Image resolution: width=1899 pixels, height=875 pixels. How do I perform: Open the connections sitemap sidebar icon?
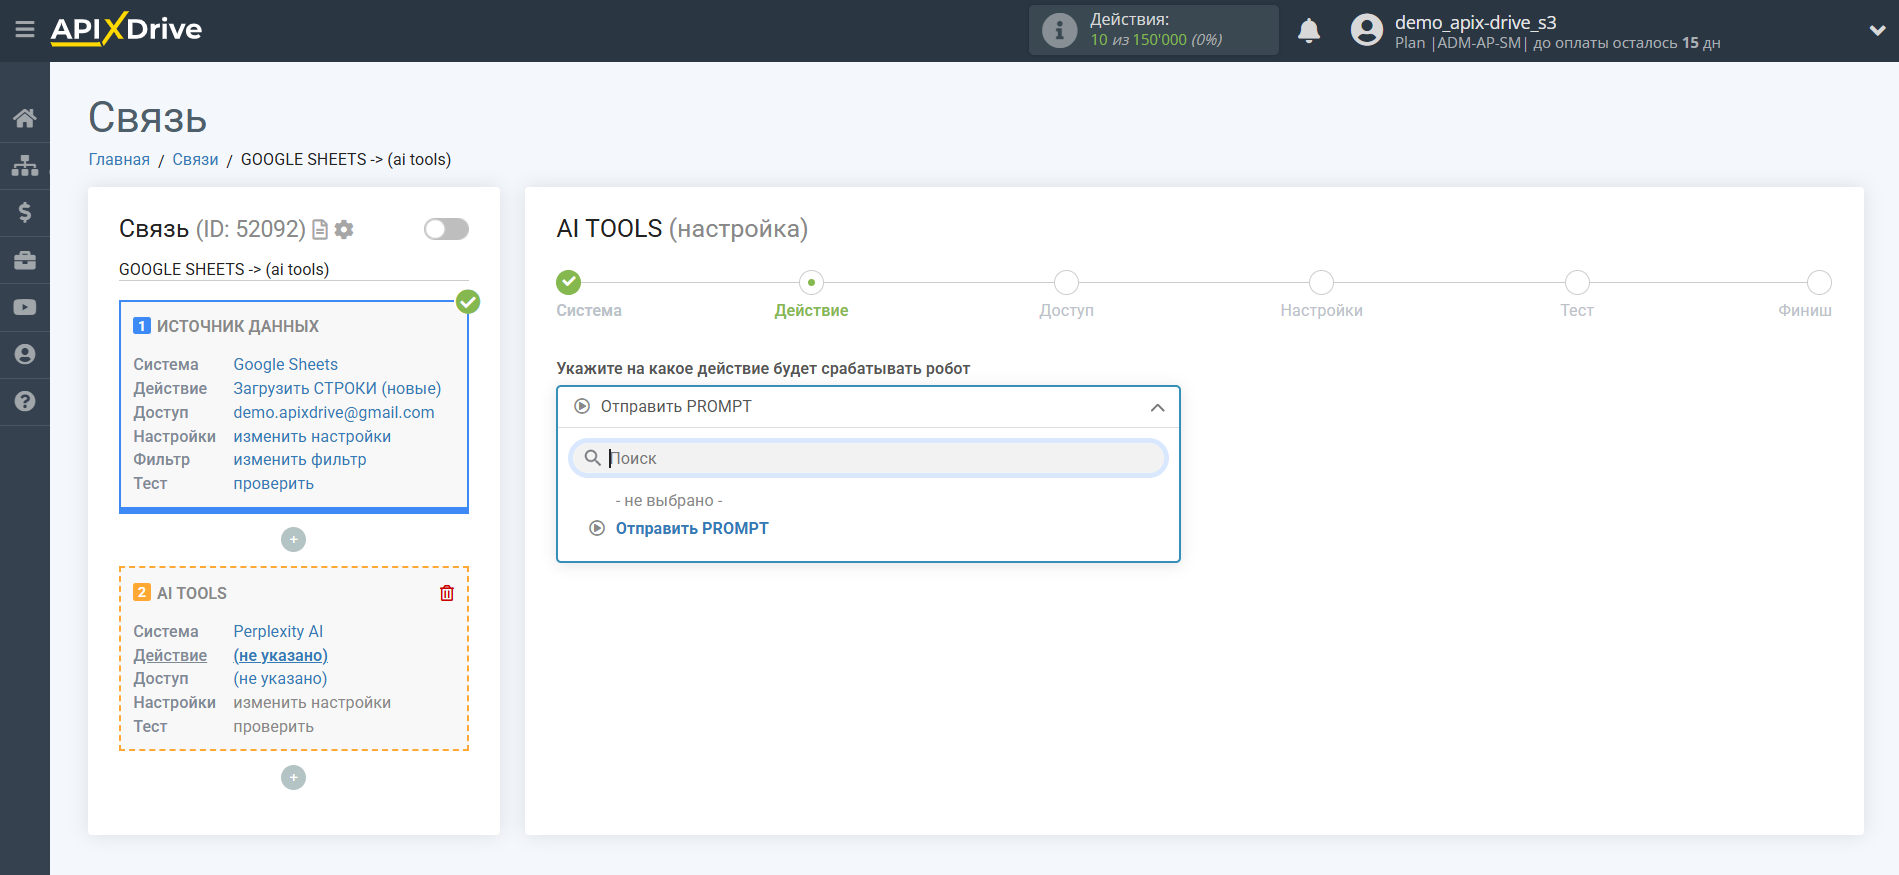(x=25, y=165)
